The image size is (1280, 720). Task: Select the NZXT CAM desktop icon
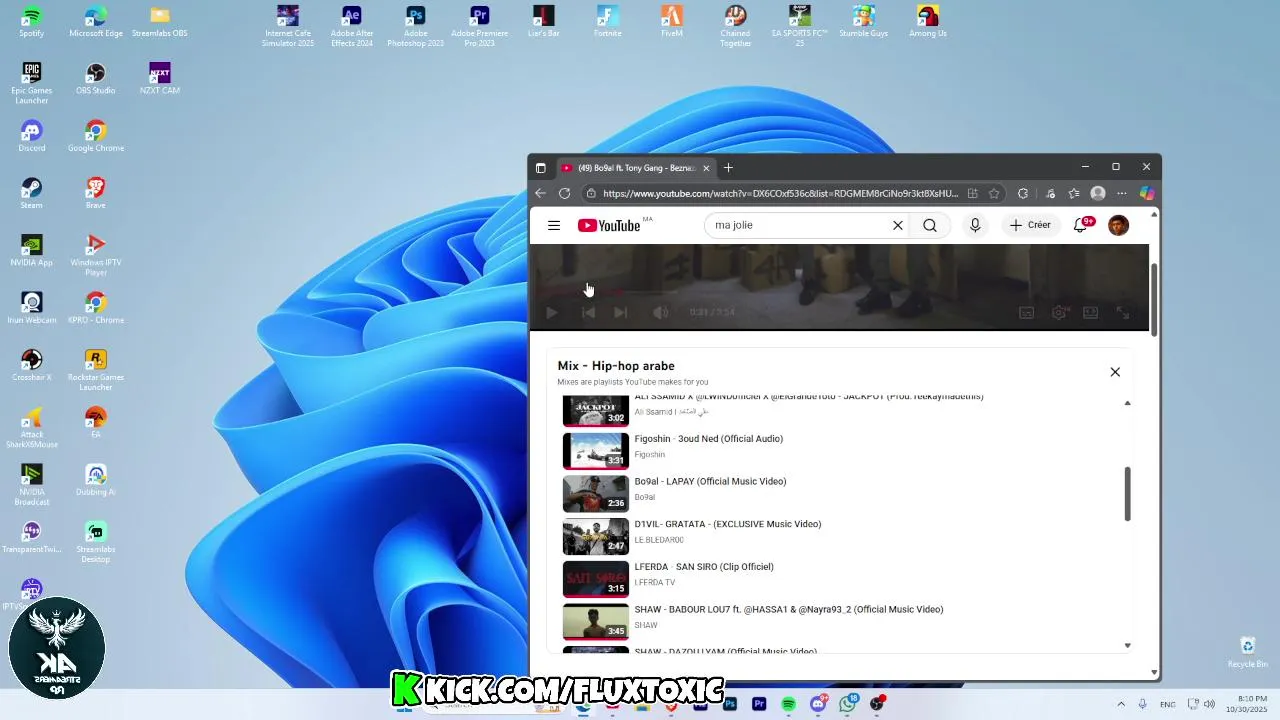tap(160, 79)
